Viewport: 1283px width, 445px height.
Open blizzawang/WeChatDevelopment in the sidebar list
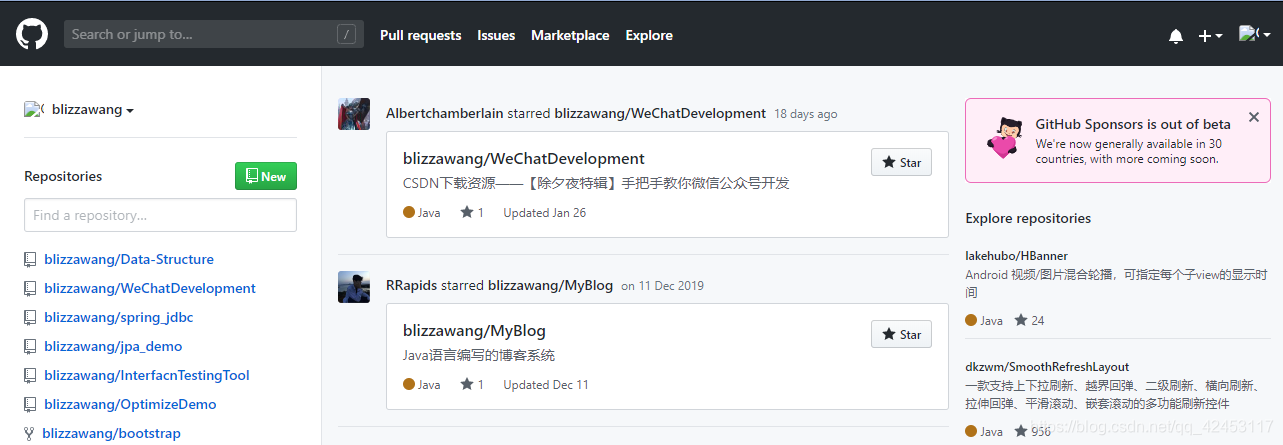[x=150, y=288]
